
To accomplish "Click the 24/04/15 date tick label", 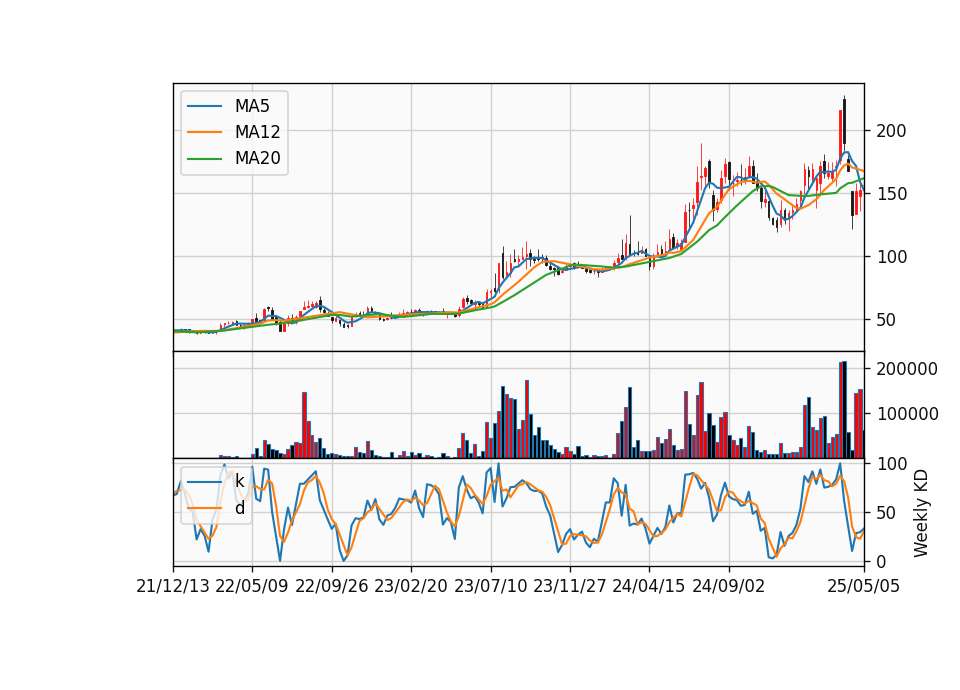I will (x=649, y=586).
